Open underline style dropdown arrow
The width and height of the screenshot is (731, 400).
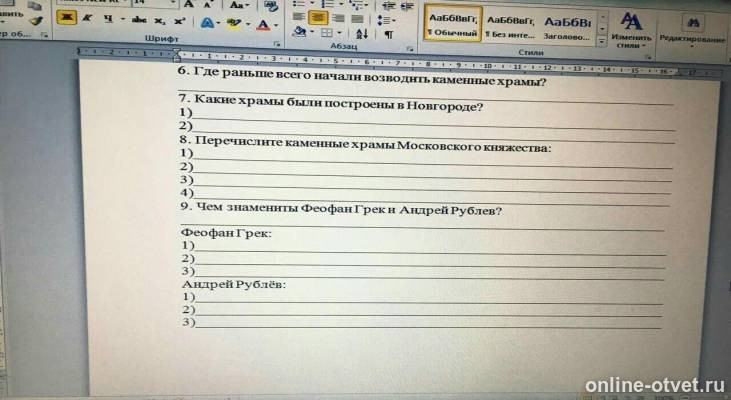pyautogui.click(x=123, y=20)
